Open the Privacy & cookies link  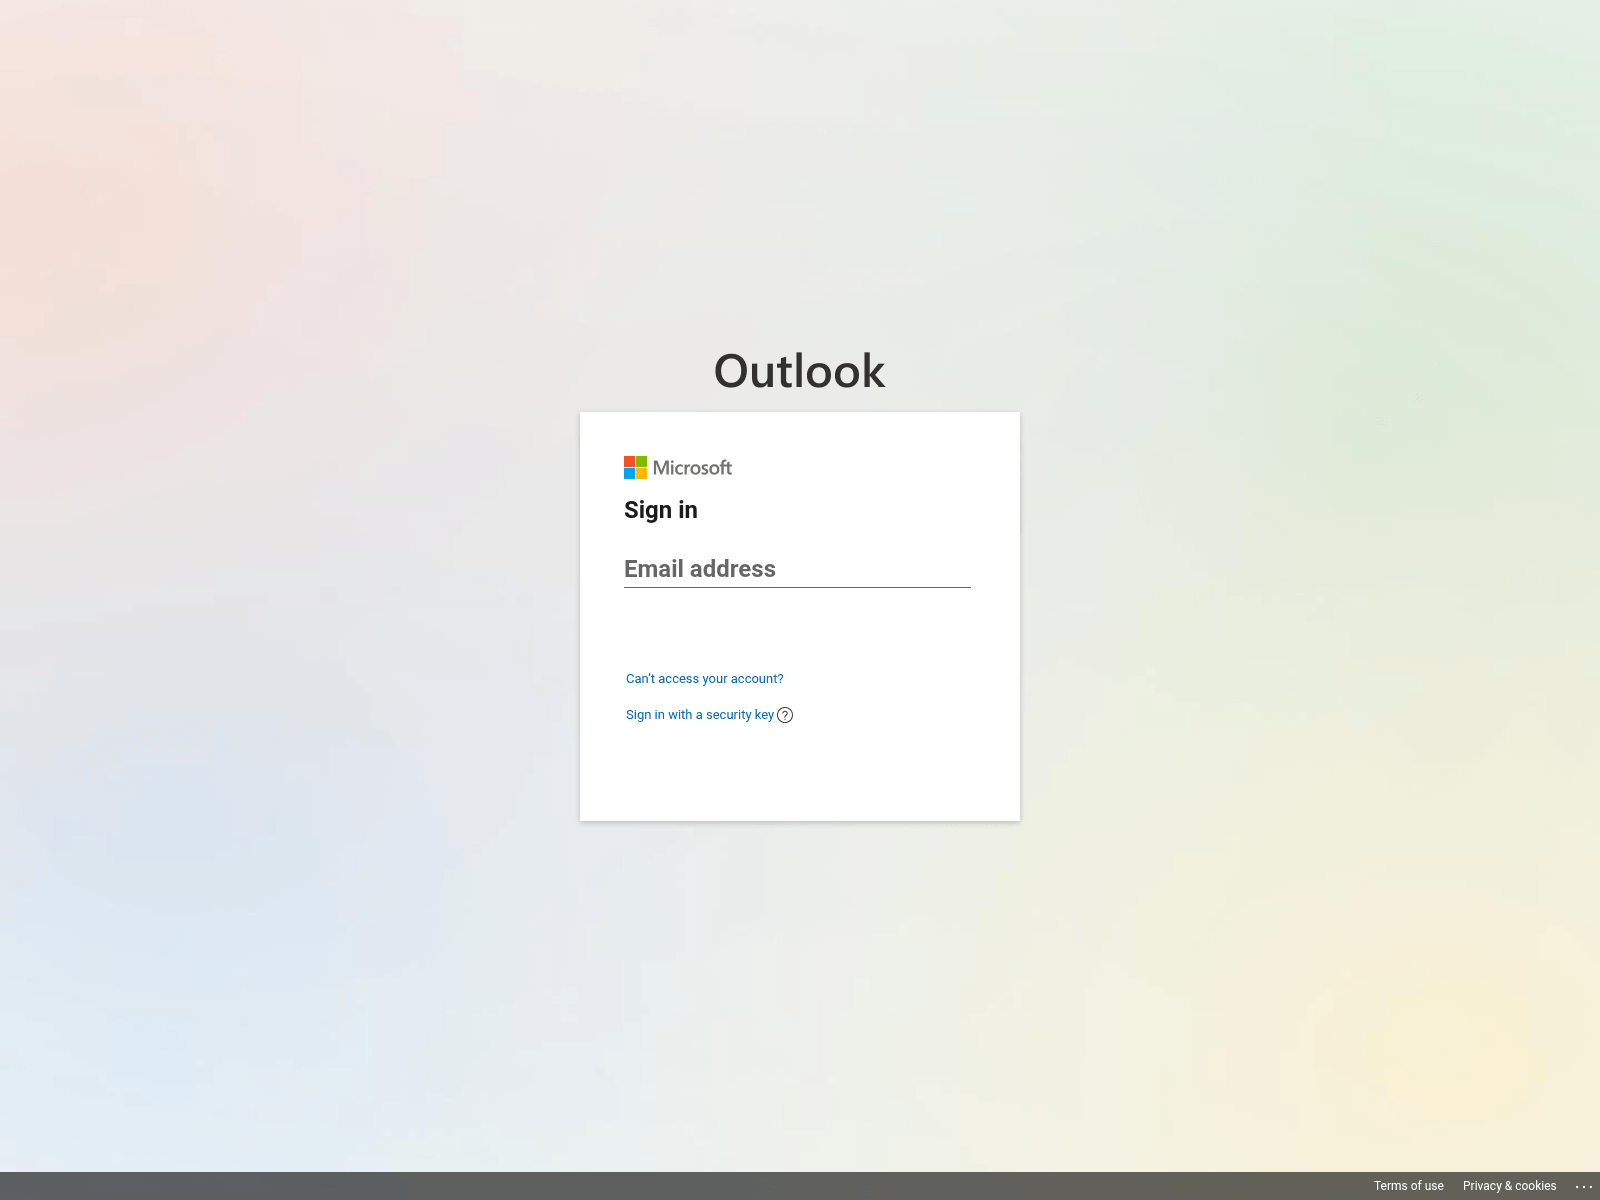point(1510,1186)
